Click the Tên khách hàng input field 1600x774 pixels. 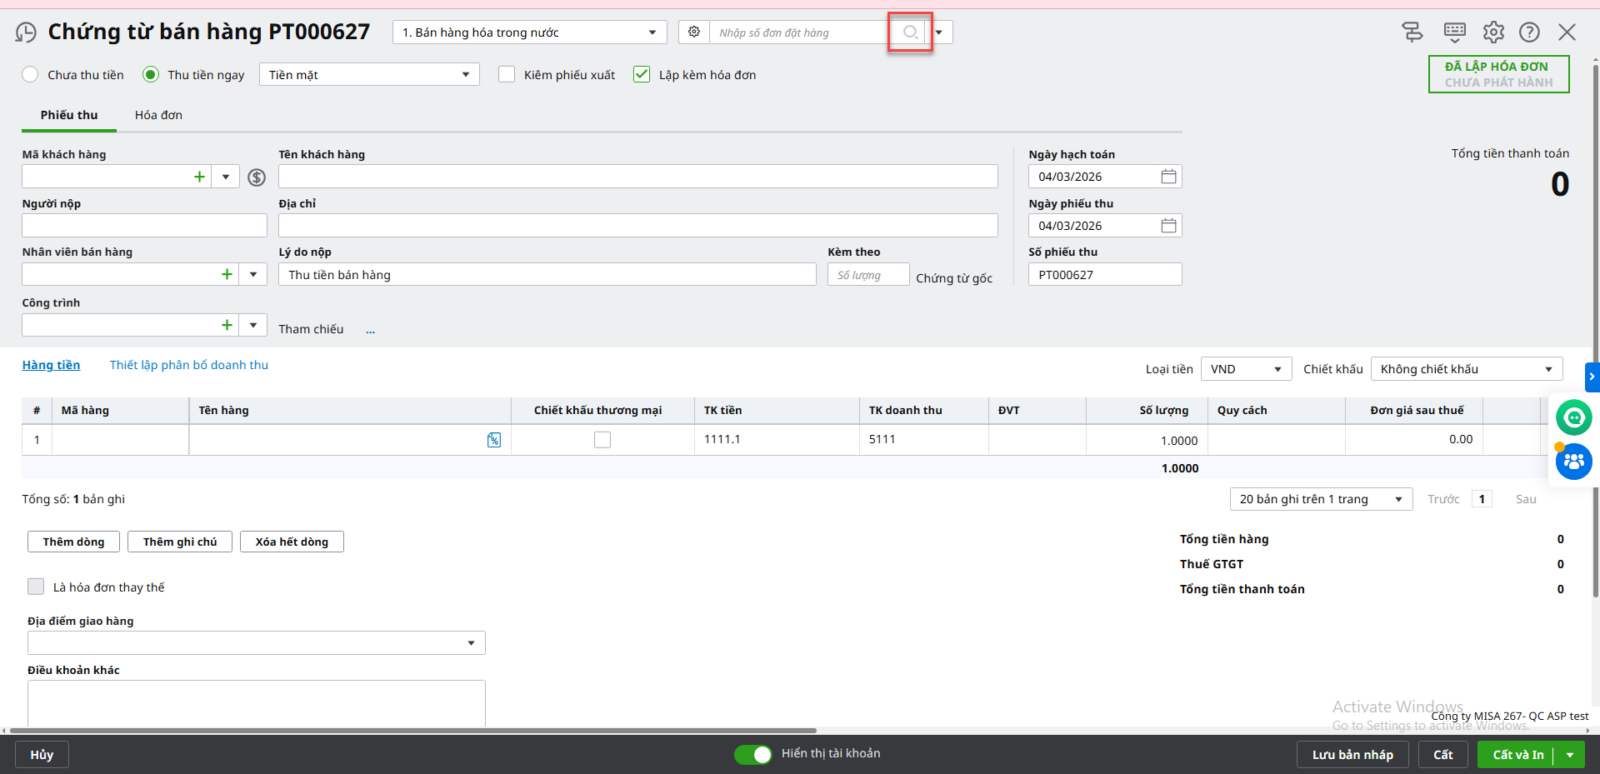(637, 177)
